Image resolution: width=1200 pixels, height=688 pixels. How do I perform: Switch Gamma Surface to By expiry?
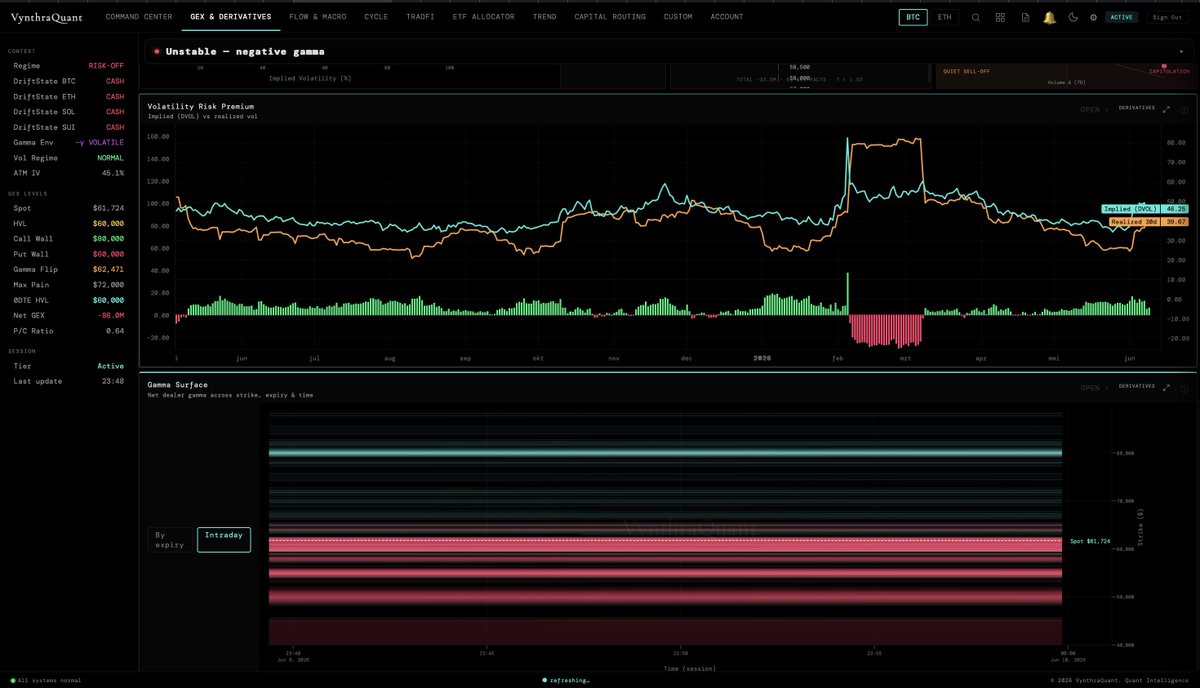[x=170, y=540]
